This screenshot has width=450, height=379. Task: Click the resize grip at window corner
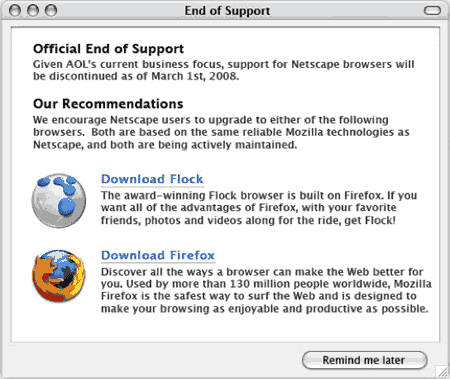[x=443, y=371]
